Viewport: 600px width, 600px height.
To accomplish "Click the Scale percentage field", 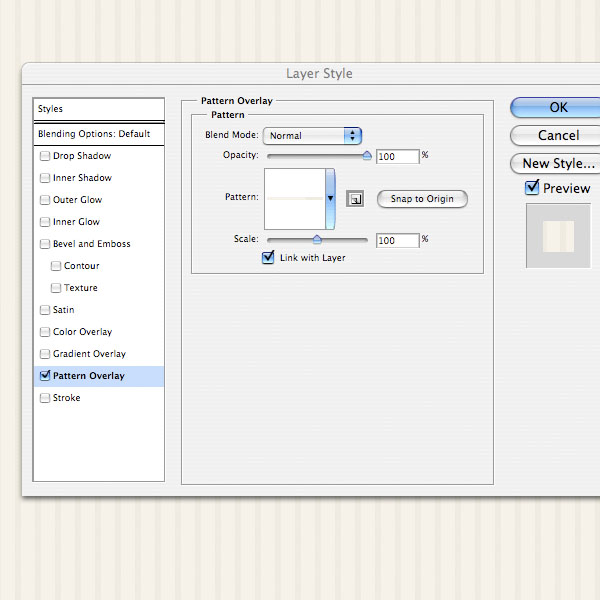I will coord(398,241).
